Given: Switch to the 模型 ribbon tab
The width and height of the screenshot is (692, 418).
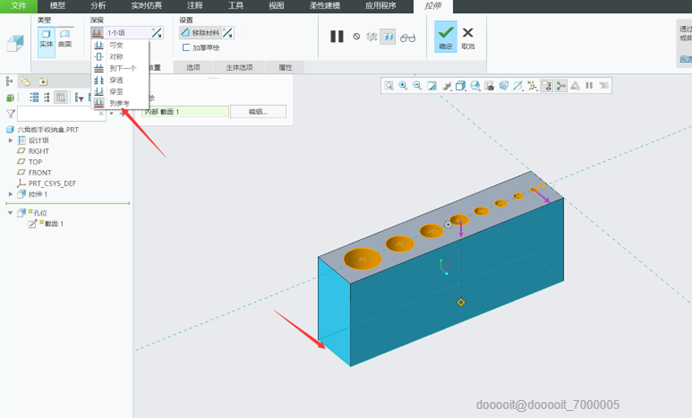Looking at the screenshot, I should pos(59,6).
